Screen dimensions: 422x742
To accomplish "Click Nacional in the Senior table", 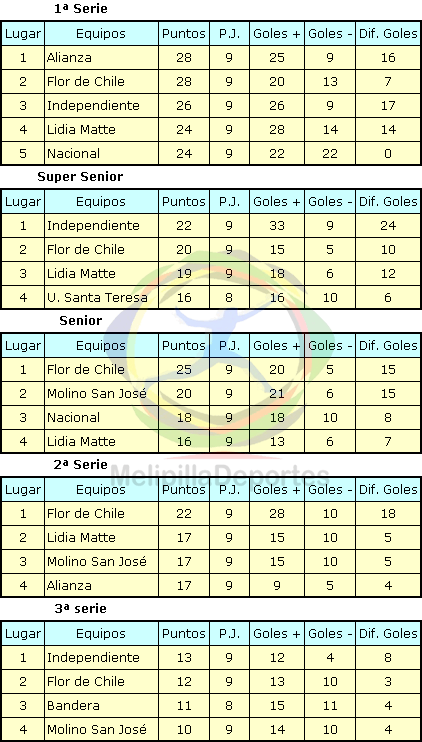I will 73,417.
